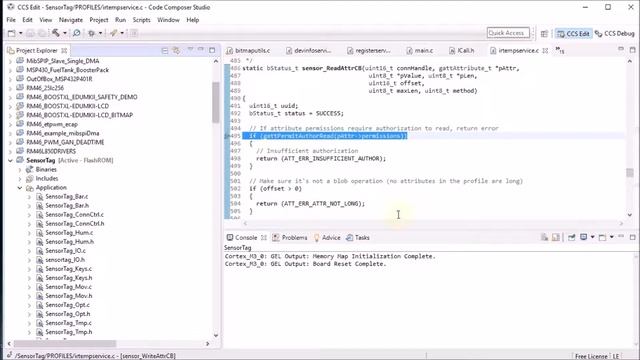The image size is (640, 360).
Task: Open dropdown arrow next to Build hammer
Action: [64, 33]
